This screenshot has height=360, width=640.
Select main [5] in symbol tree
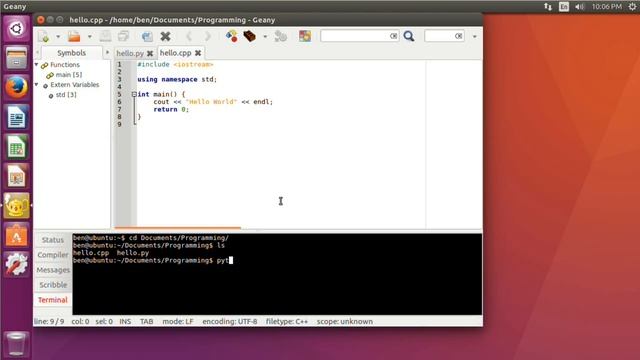69,75
